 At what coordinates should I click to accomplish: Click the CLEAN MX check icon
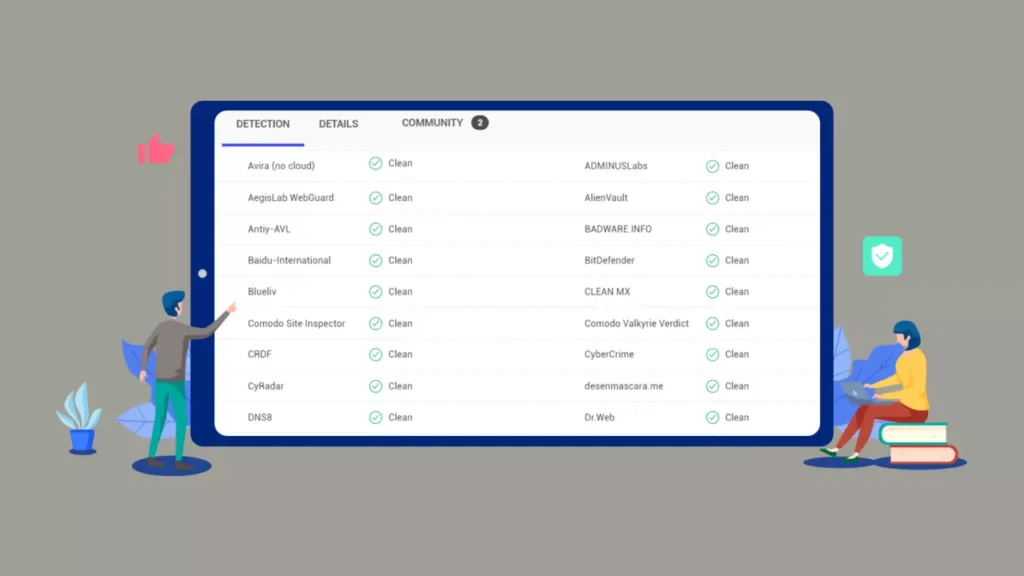pos(712,292)
